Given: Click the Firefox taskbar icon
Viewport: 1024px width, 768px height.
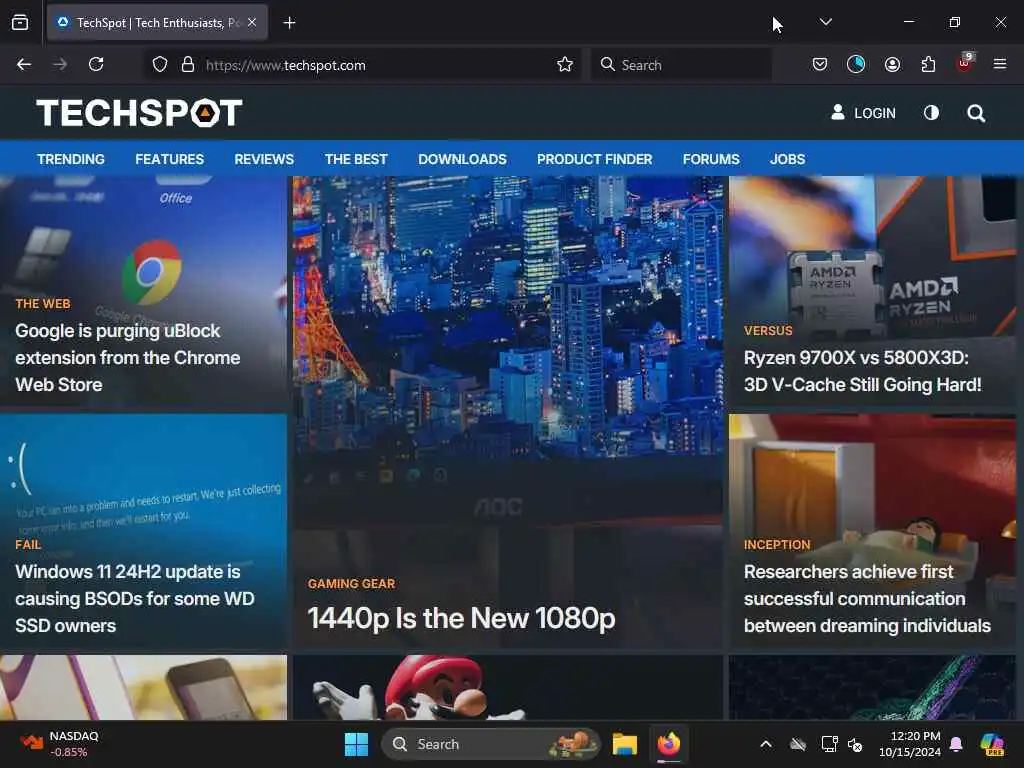Looking at the screenshot, I should coord(668,744).
